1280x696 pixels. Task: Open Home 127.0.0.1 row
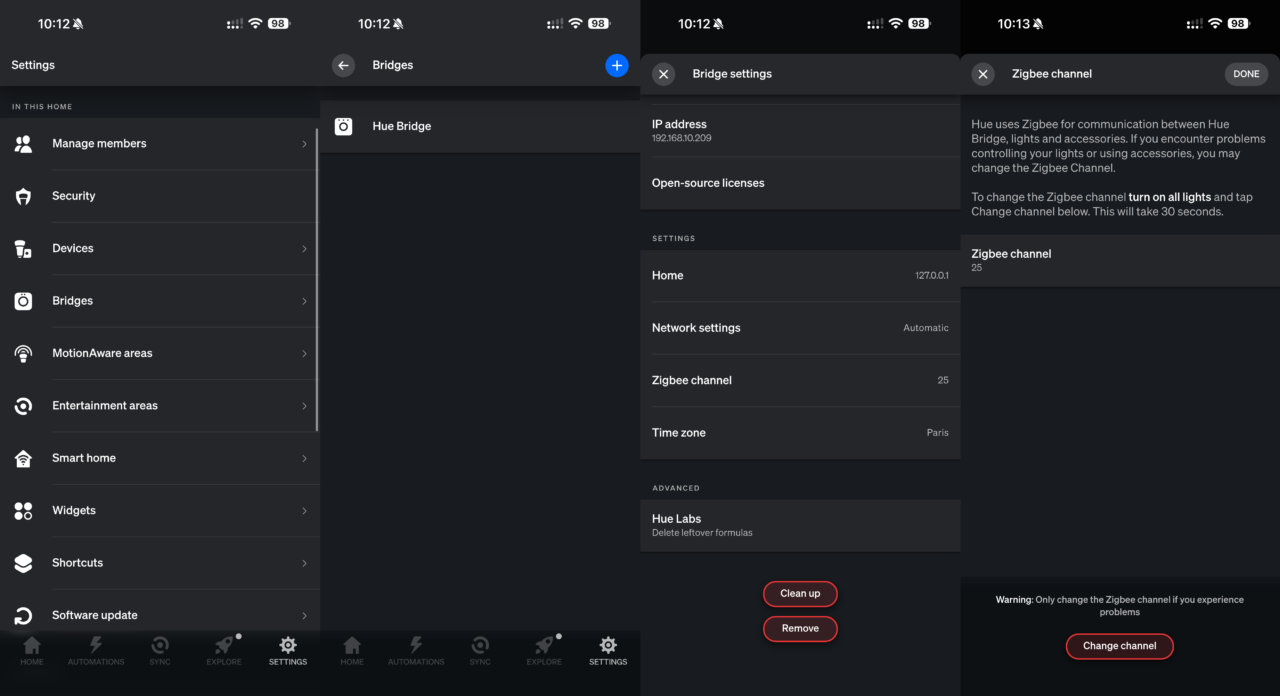[x=800, y=275]
